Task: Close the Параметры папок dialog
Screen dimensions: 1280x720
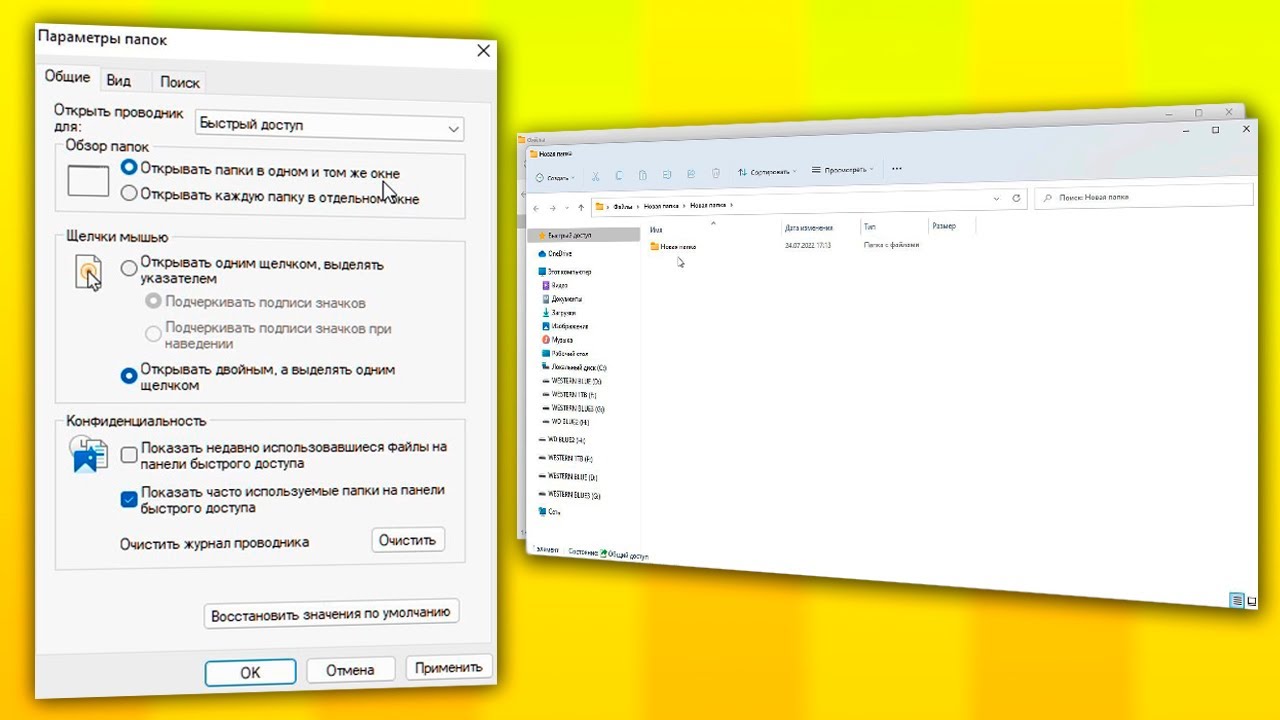Action: point(484,51)
